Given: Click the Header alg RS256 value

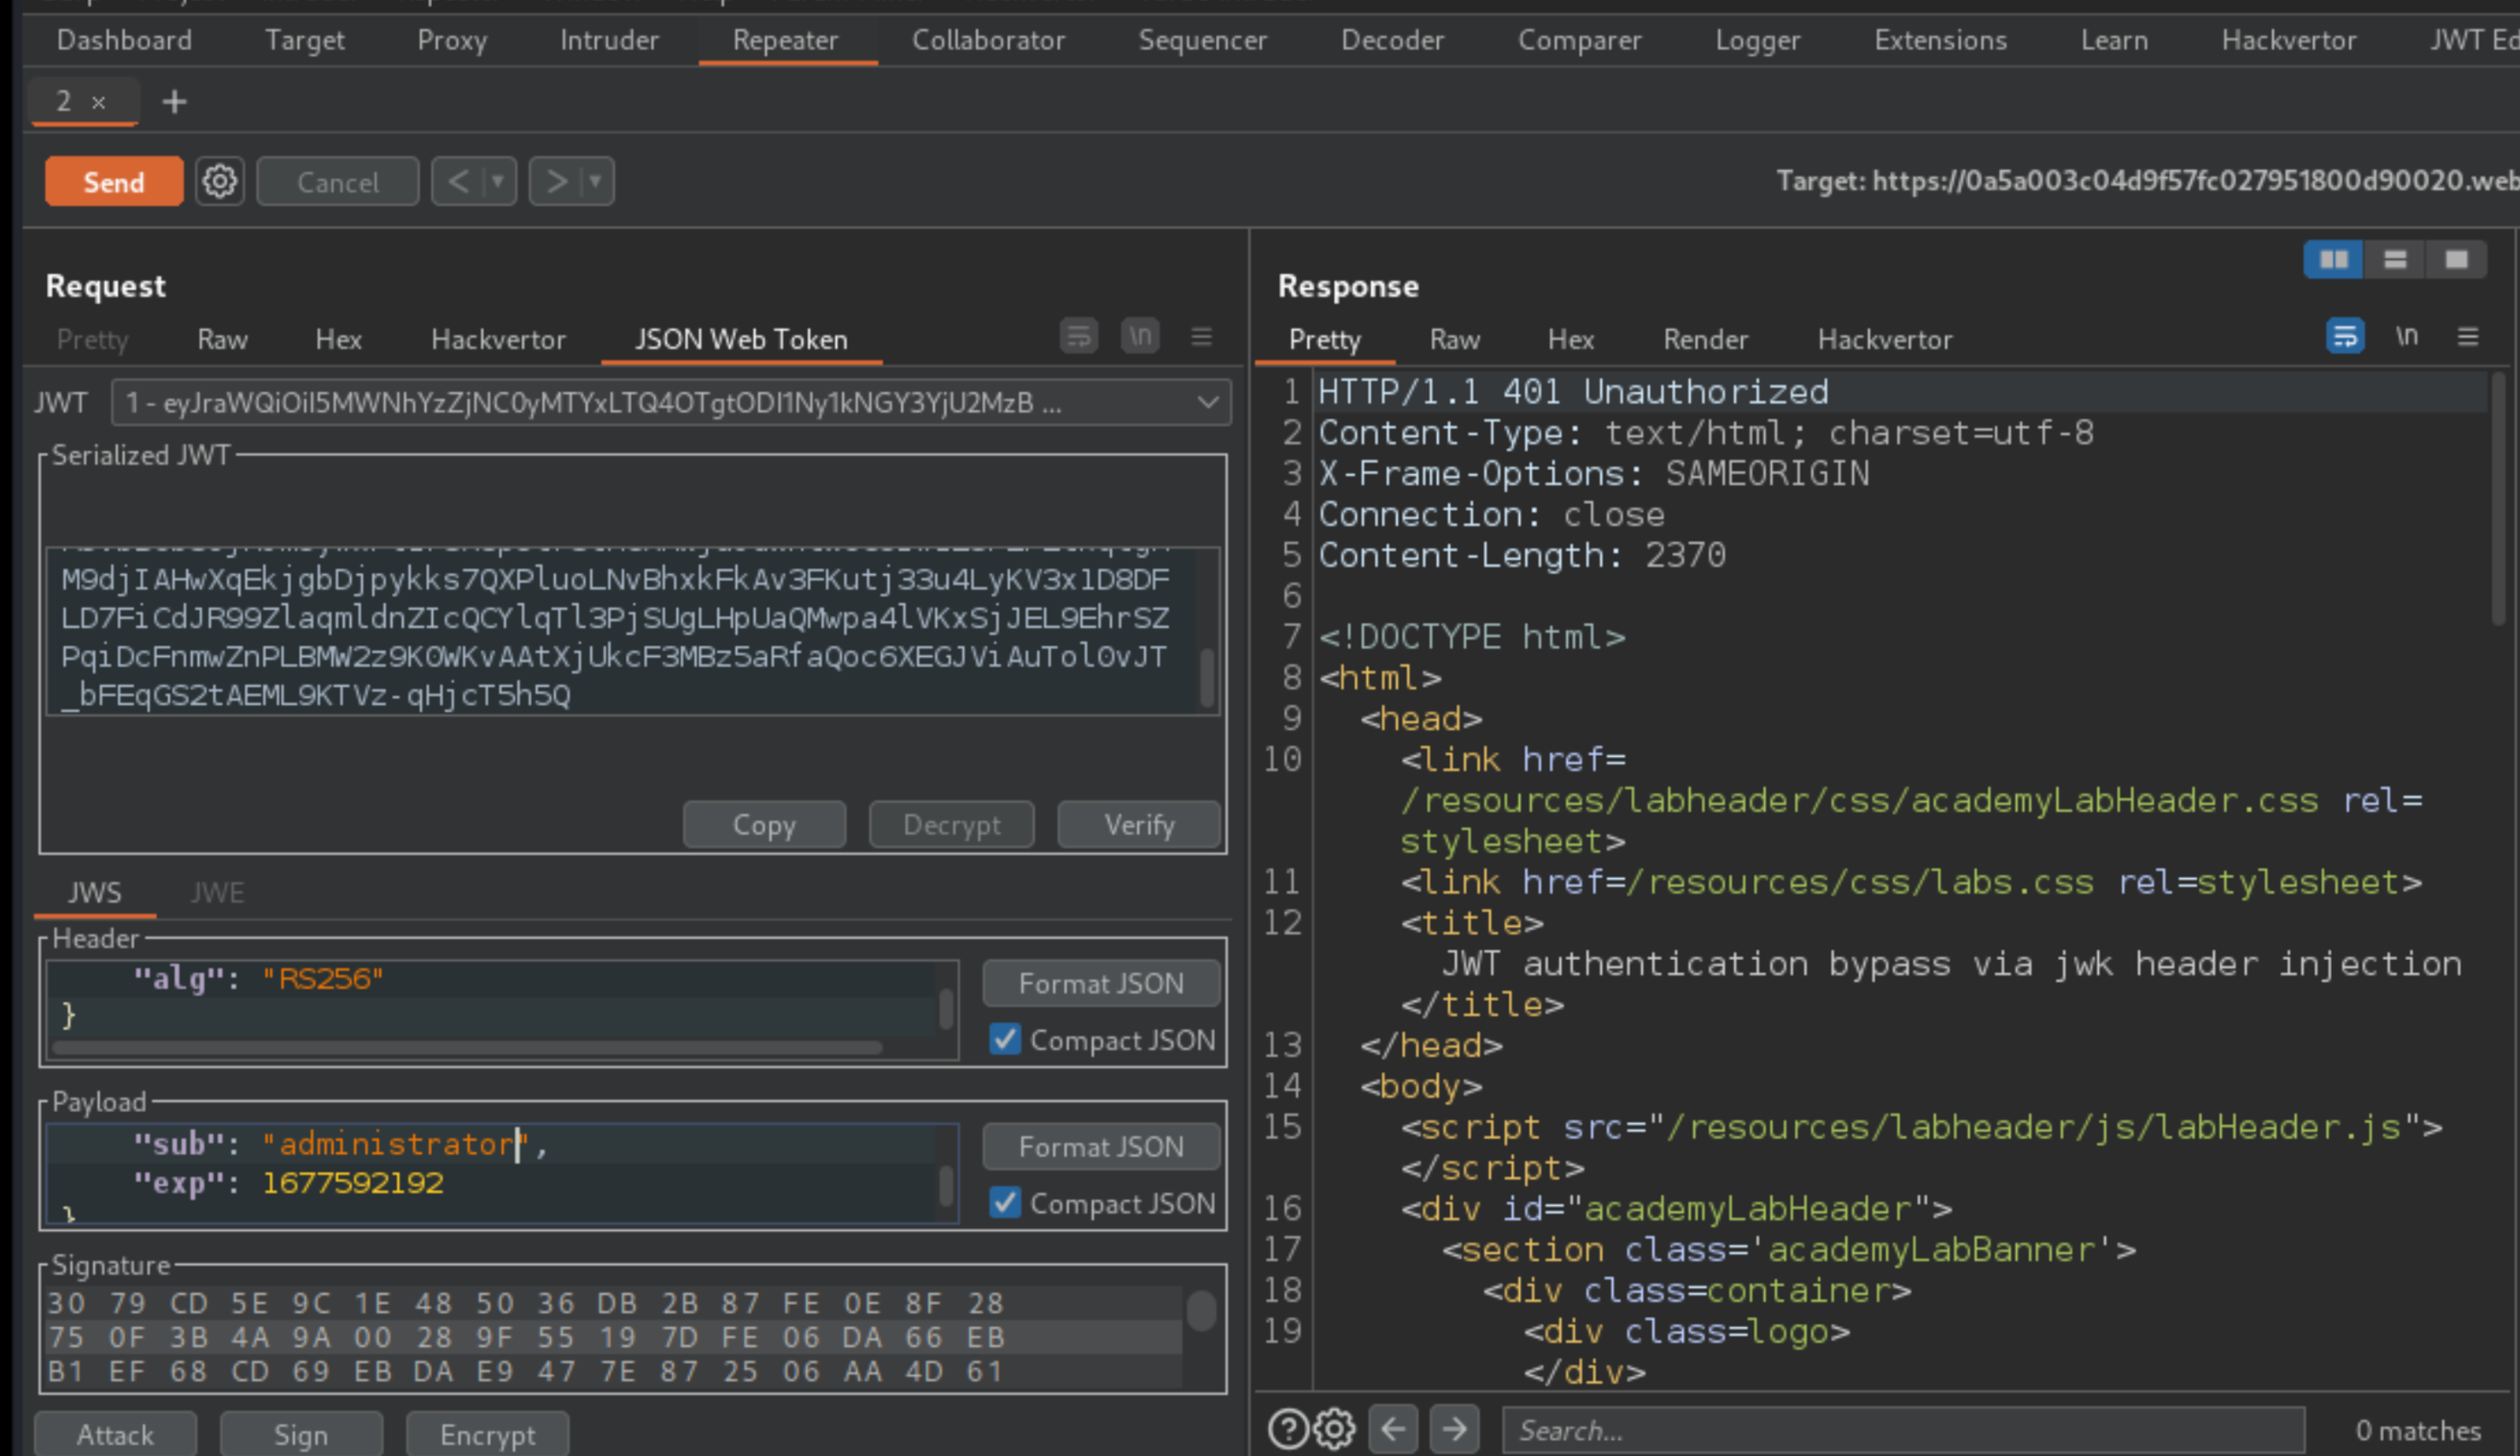Looking at the screenshot, I should pos(322,979).
